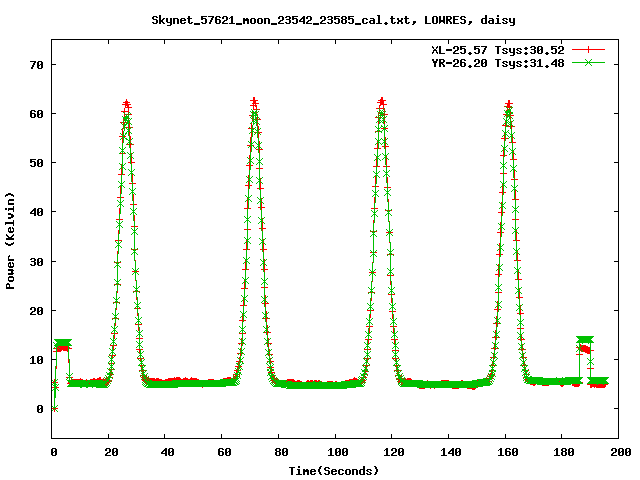This screenshot has height=480, width=640.
Task: Click the y-axis tick label 60
Action: coord(36,114)
